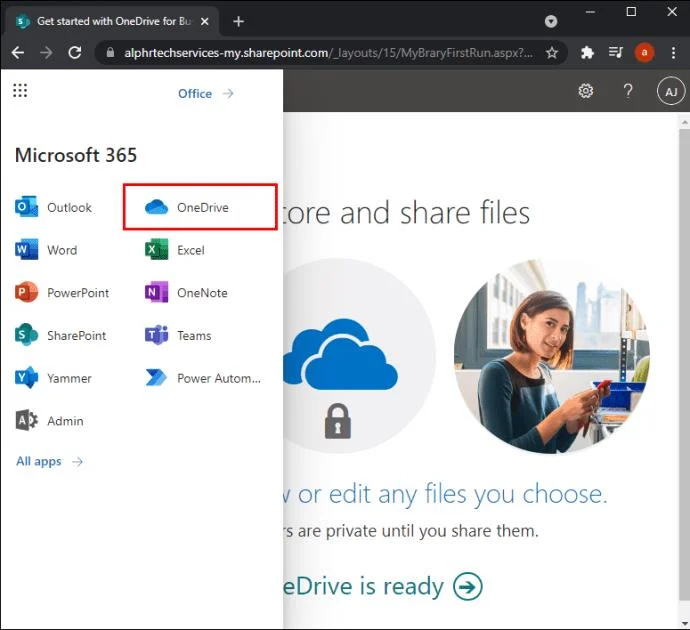Open the settings gear menu
Screen dimensions: 690x630
pos(585,91)
